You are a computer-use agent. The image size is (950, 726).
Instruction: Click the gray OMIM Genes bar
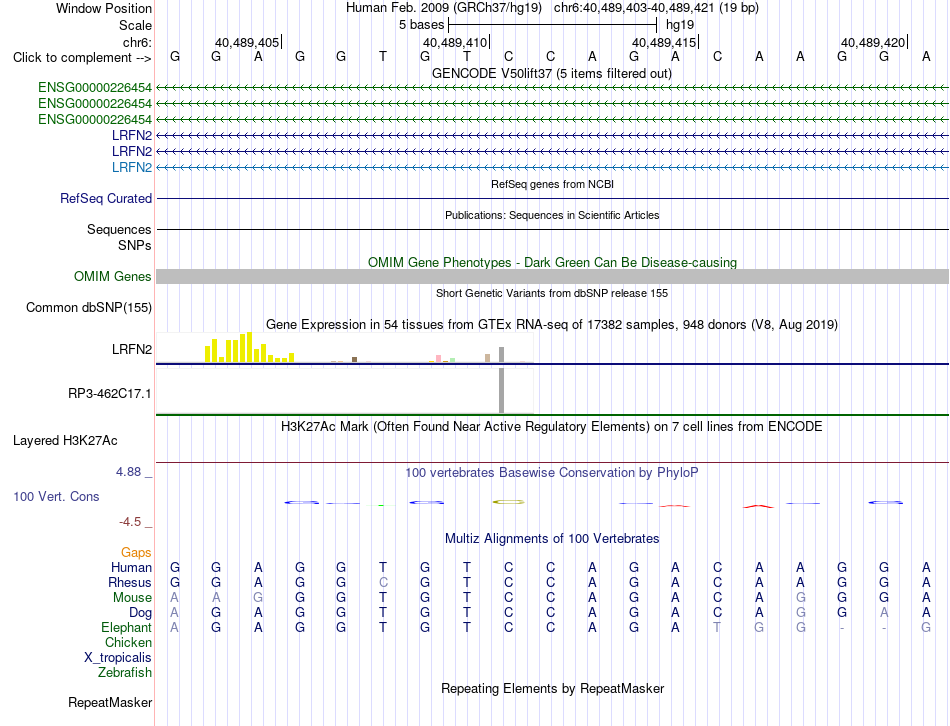click(x=552, y=276)
